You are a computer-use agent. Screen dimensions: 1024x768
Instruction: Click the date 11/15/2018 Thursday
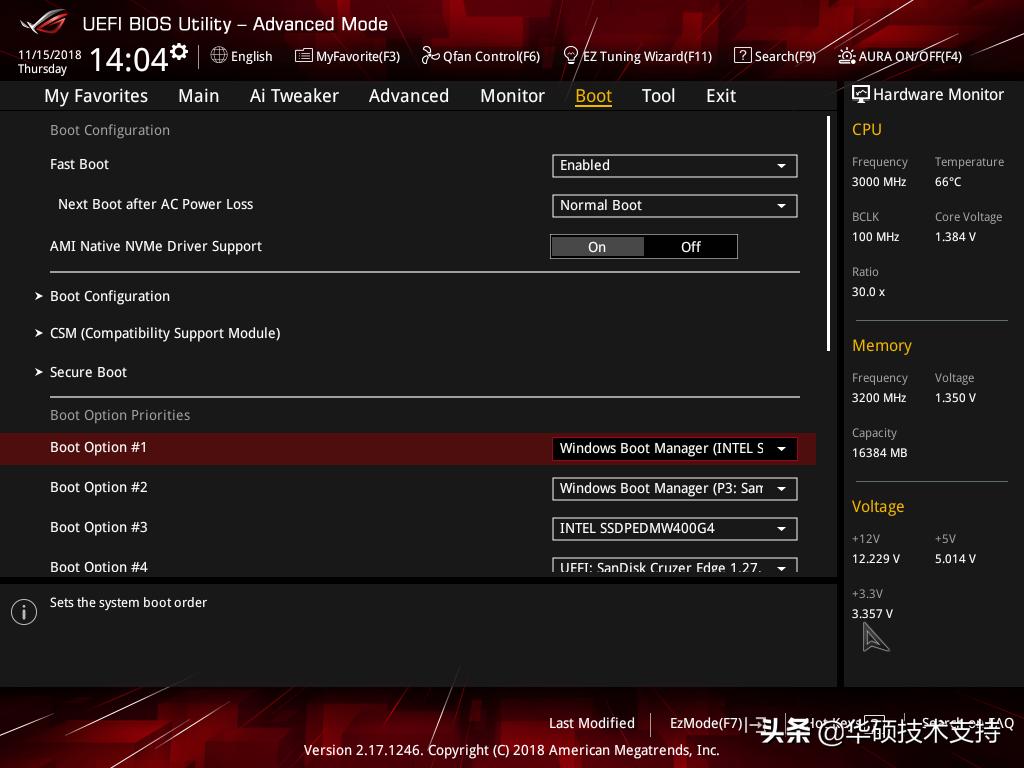click(x=50, y=61)
